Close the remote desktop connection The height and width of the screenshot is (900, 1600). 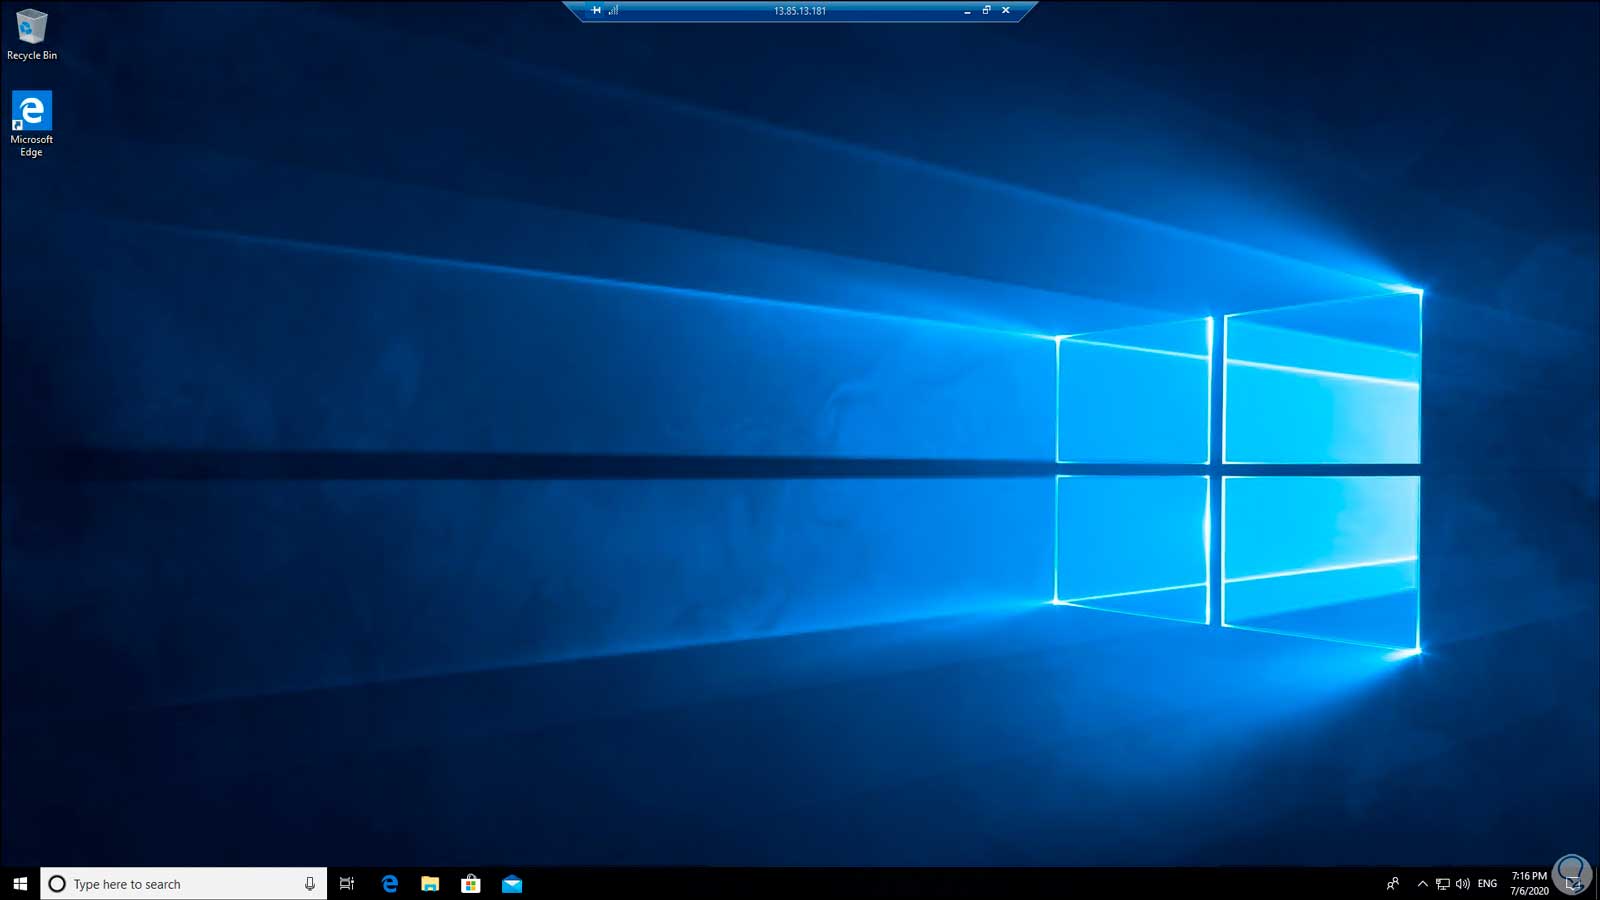tap(1006, 10)
